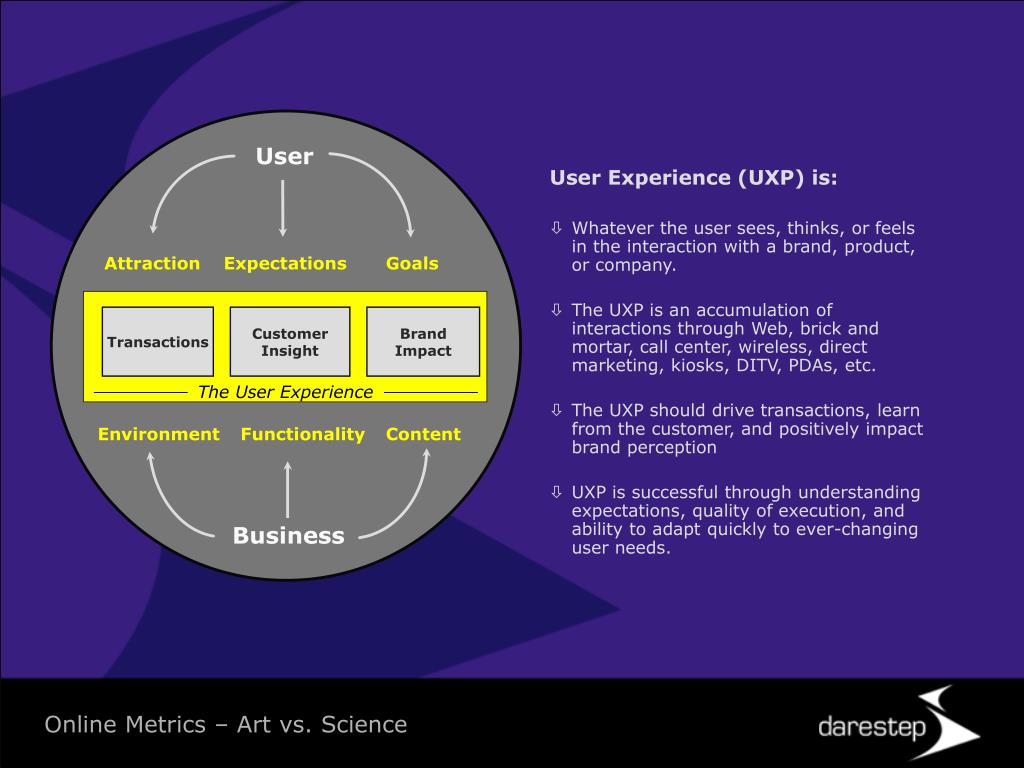
Task: Click the curved arrow pointing to Content
Action: (396, 494)
